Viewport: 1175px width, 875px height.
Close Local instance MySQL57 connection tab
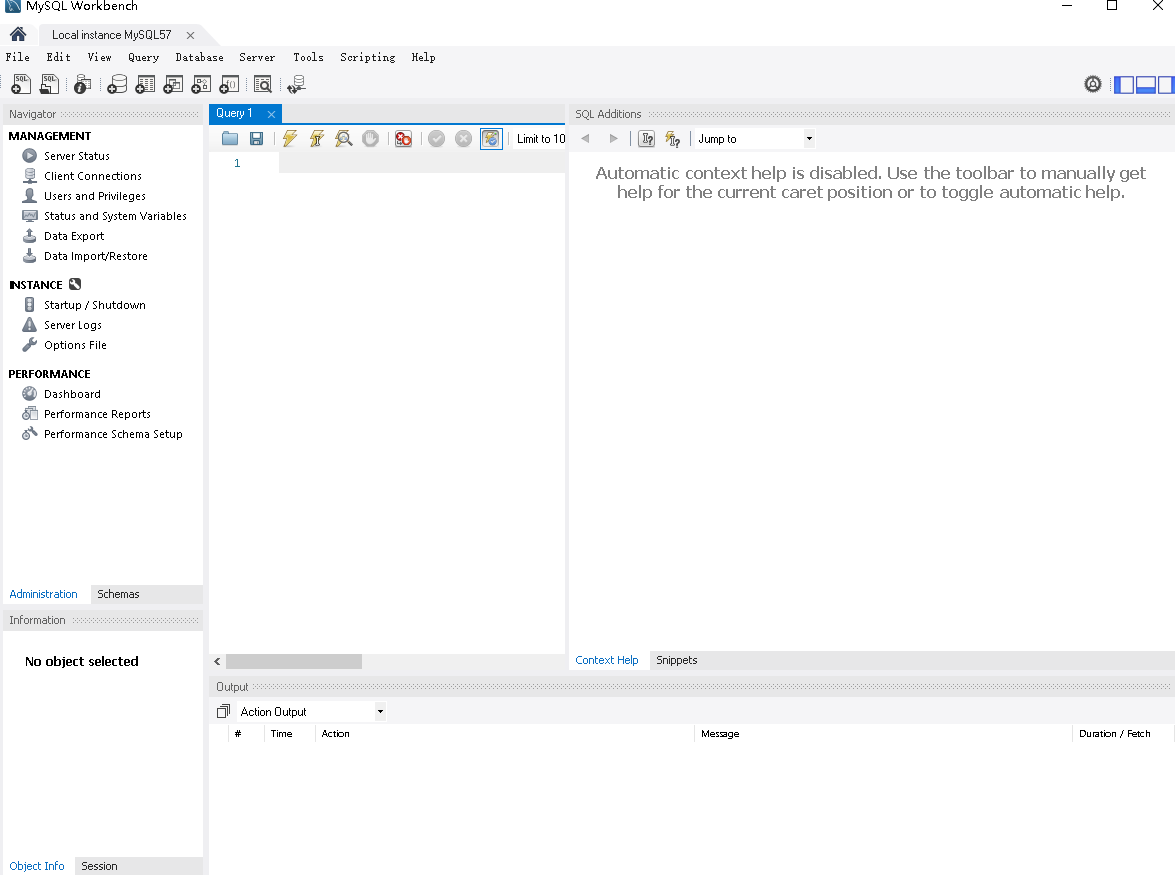190,35
